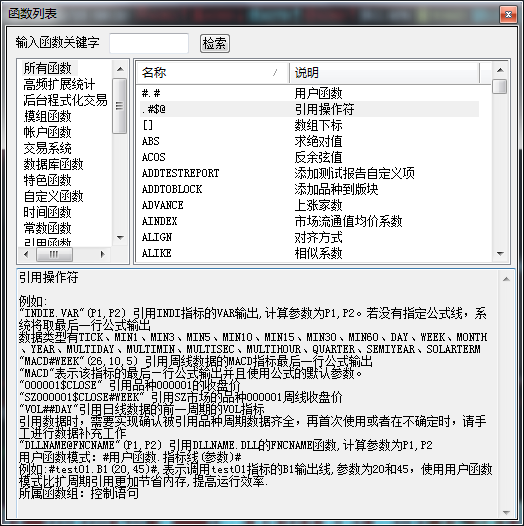This screenshot has height=526, width=524.
Task: Focus the function keyword input field
Action: [149, 43]
